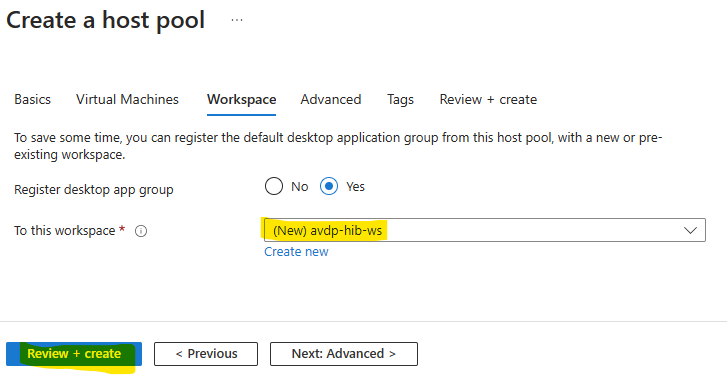Continue with Next: Advanced button
The height and width of the screenshot is (376, 727).
tap(344, 354)
